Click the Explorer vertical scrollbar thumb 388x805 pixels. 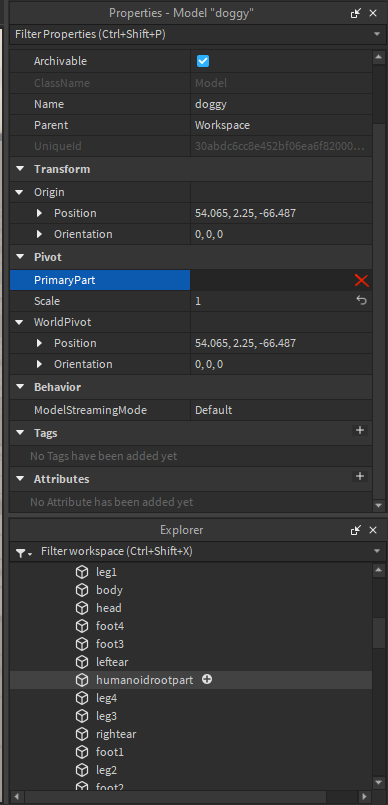click(379, 632)
